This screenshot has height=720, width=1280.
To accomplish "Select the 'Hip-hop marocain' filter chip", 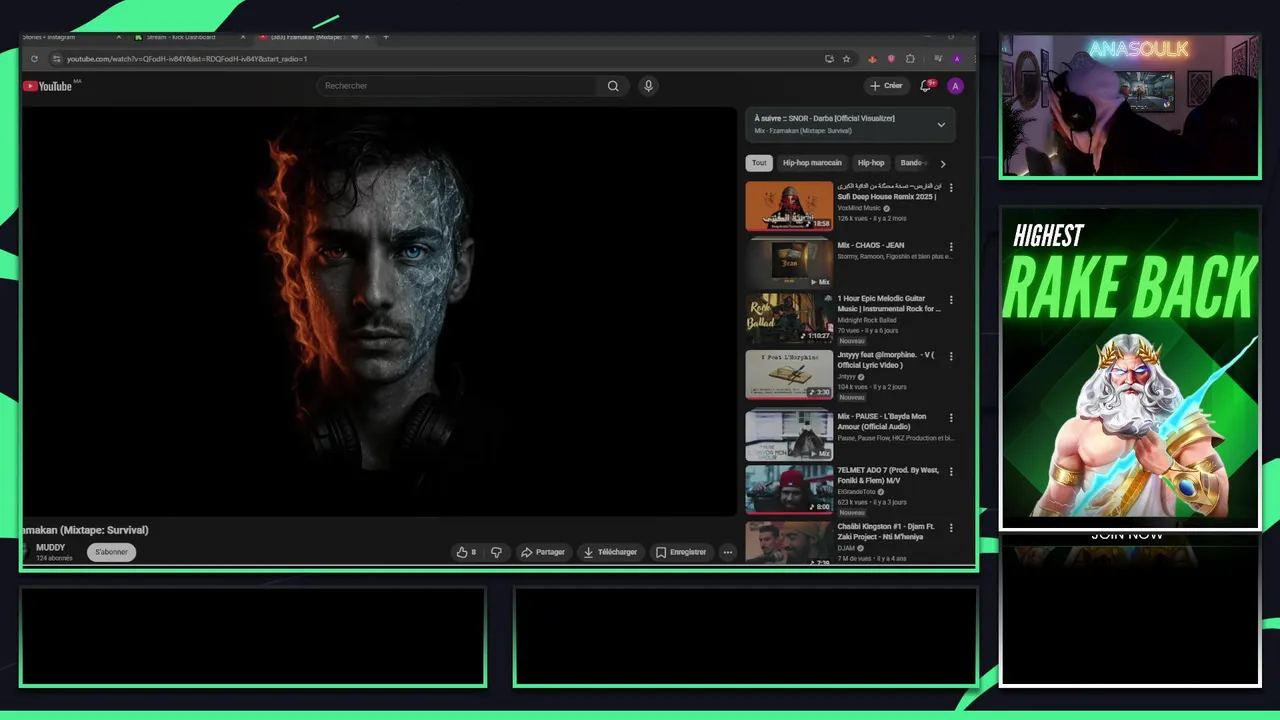I will [812, 163].
